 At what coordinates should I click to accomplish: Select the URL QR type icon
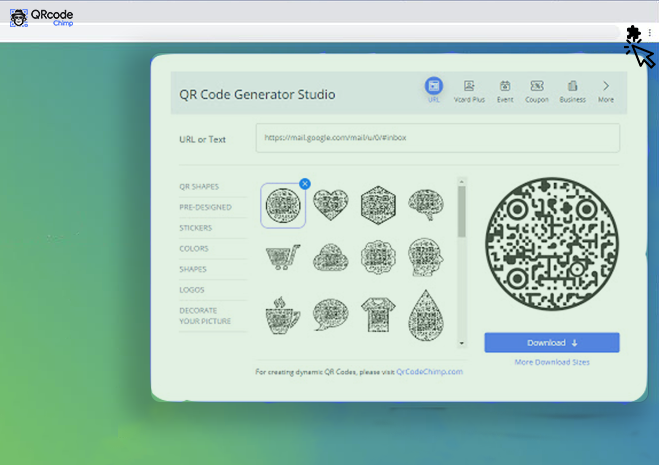pyautogui.click(x=434, y=88)
